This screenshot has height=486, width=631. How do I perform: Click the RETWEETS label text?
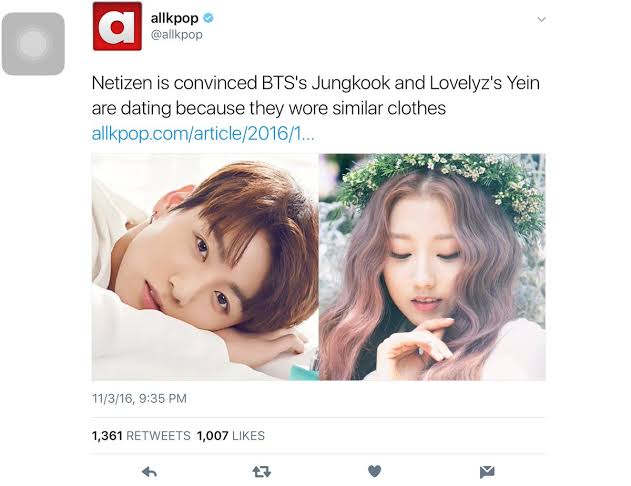coord(158,435)
